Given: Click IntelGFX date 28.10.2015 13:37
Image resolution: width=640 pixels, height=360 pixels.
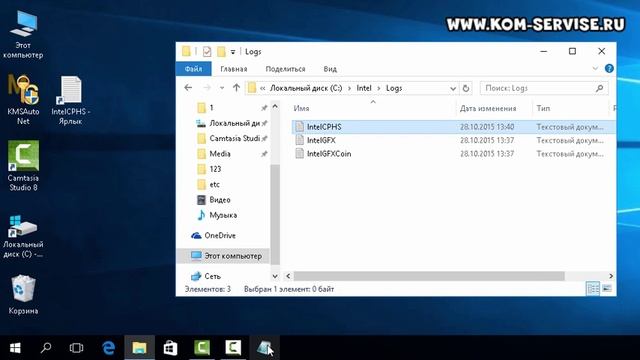Looking at the screenshot, I should pos(487,140).
